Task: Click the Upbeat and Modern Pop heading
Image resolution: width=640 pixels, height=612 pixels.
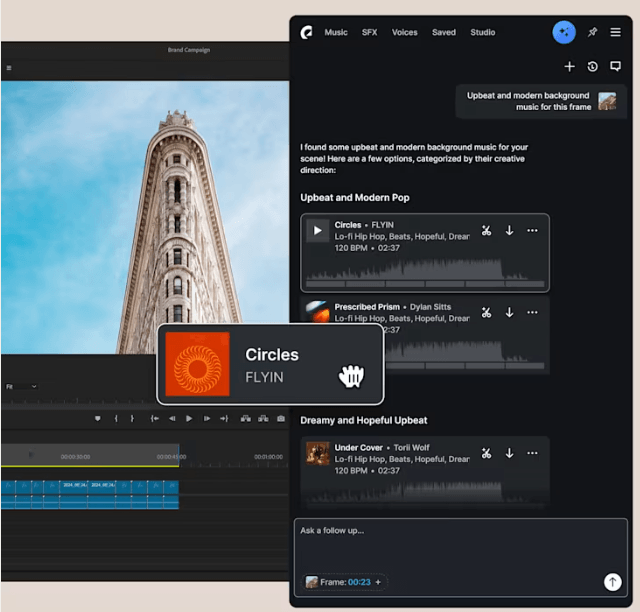Action: pos(355,198)
